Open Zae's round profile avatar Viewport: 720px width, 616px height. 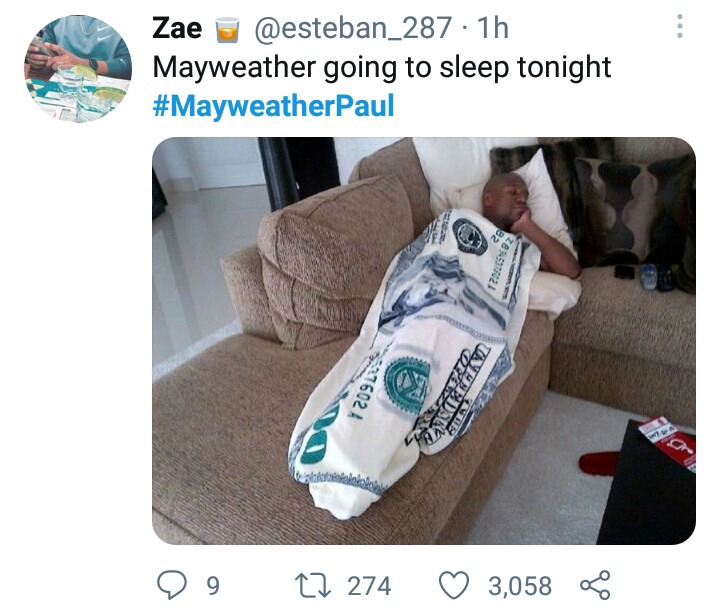(x=78, y=69)
